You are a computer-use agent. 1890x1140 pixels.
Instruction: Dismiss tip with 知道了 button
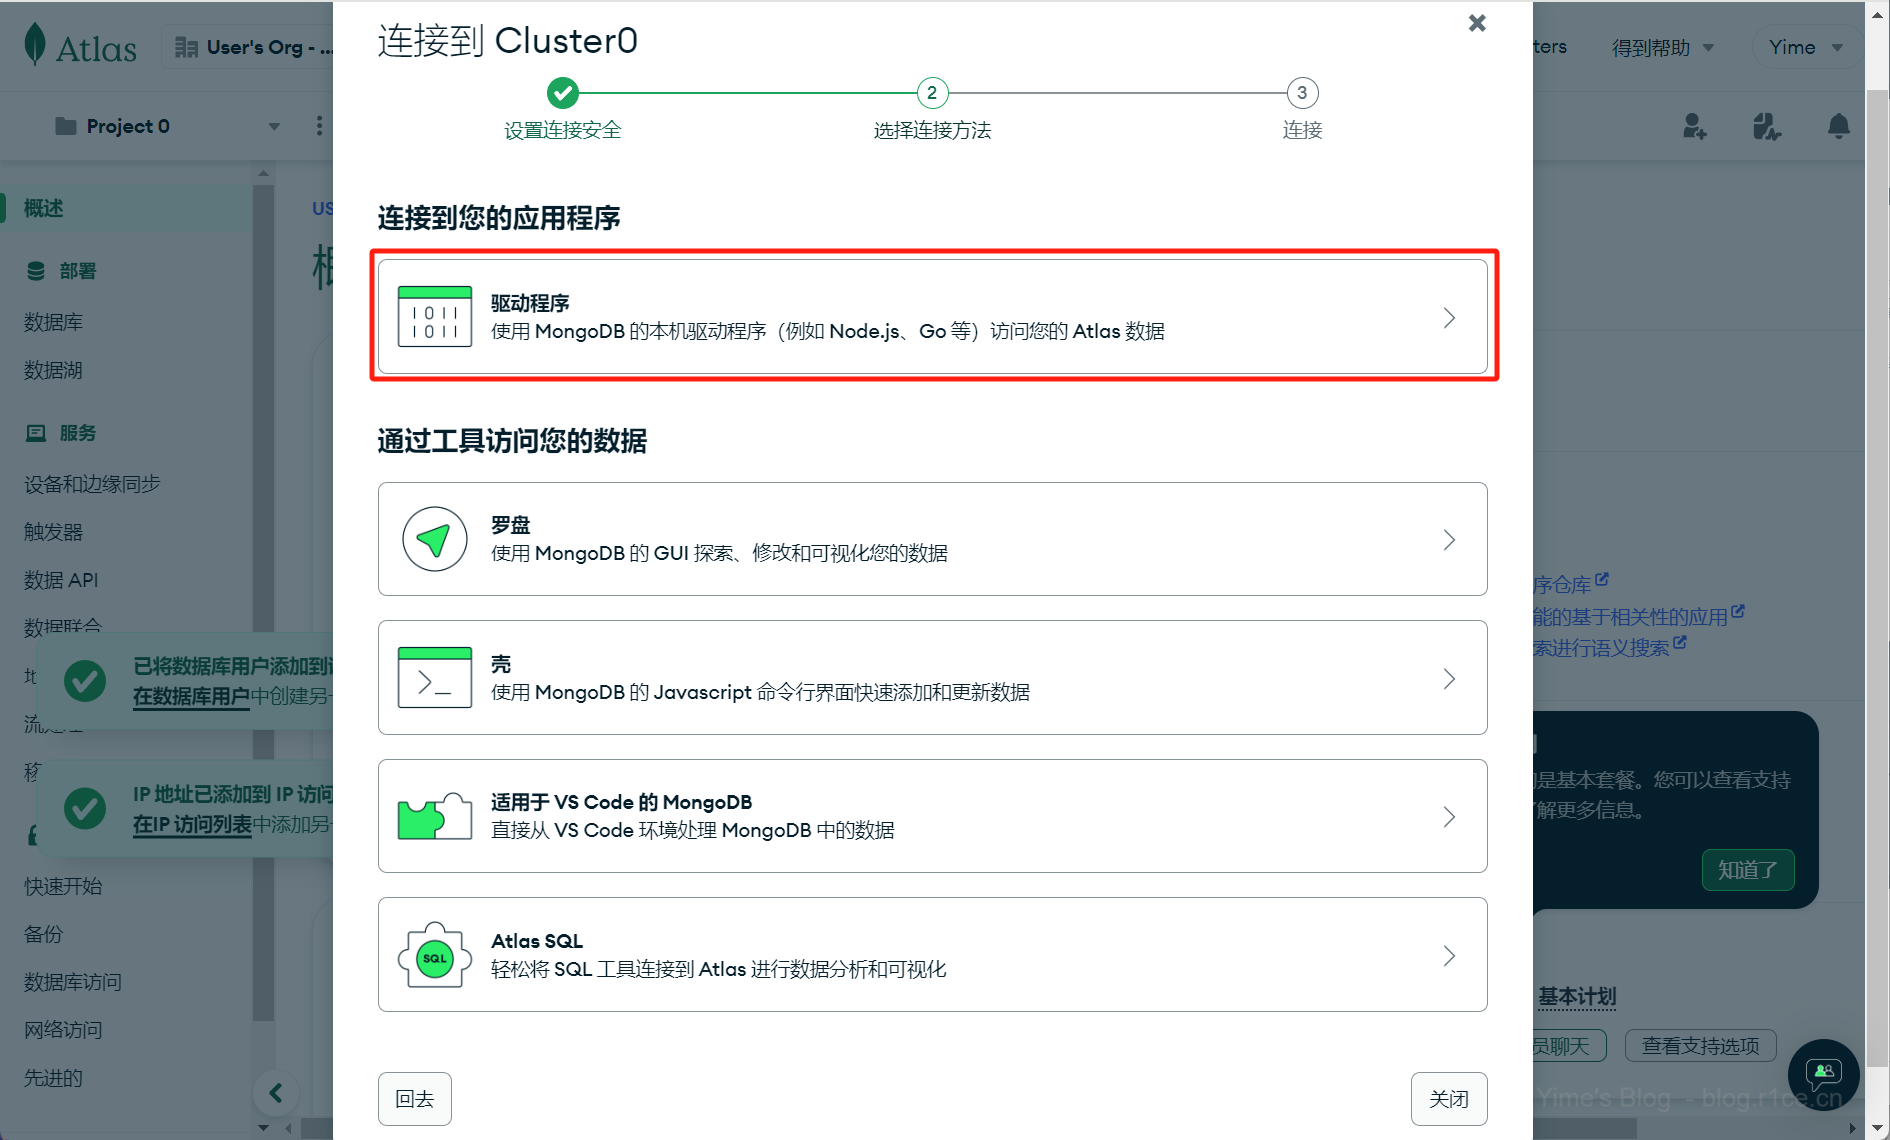tap(1748, 870)
